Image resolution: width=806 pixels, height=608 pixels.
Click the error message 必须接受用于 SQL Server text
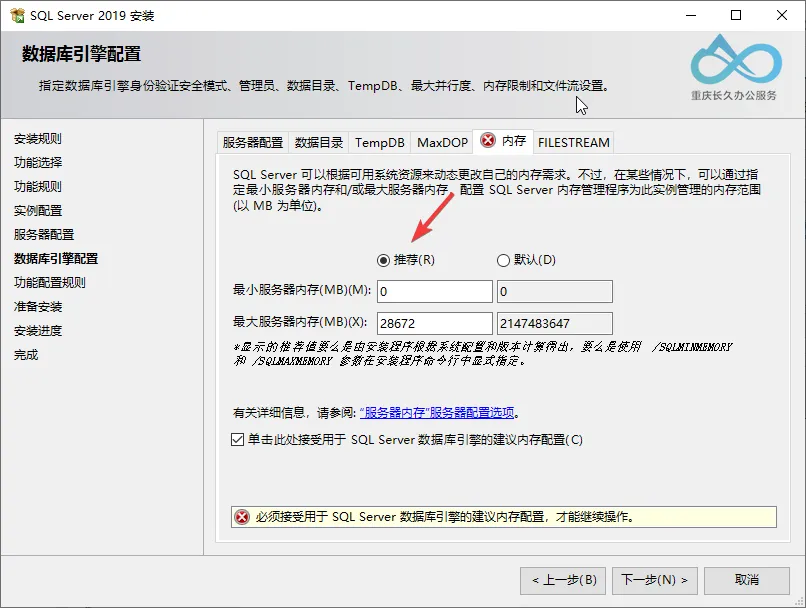click(x=445, y=517)
